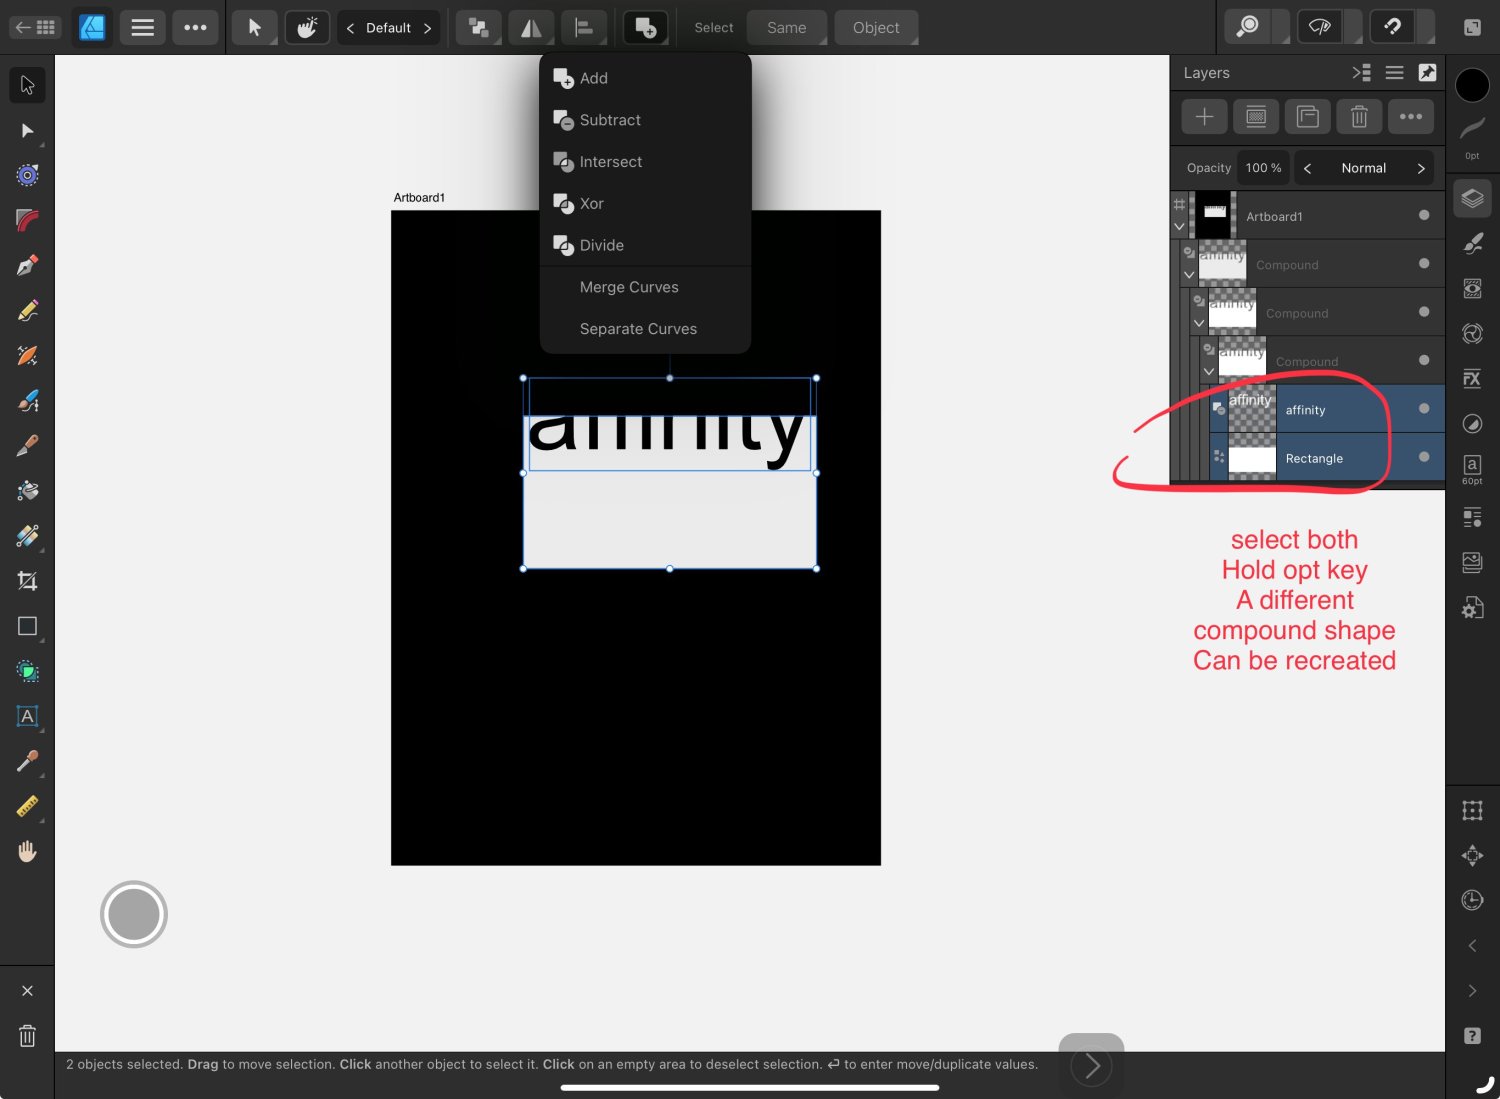1500x1099 pixels.
Task: Select the Pen tool
Action: click(27, 265)
